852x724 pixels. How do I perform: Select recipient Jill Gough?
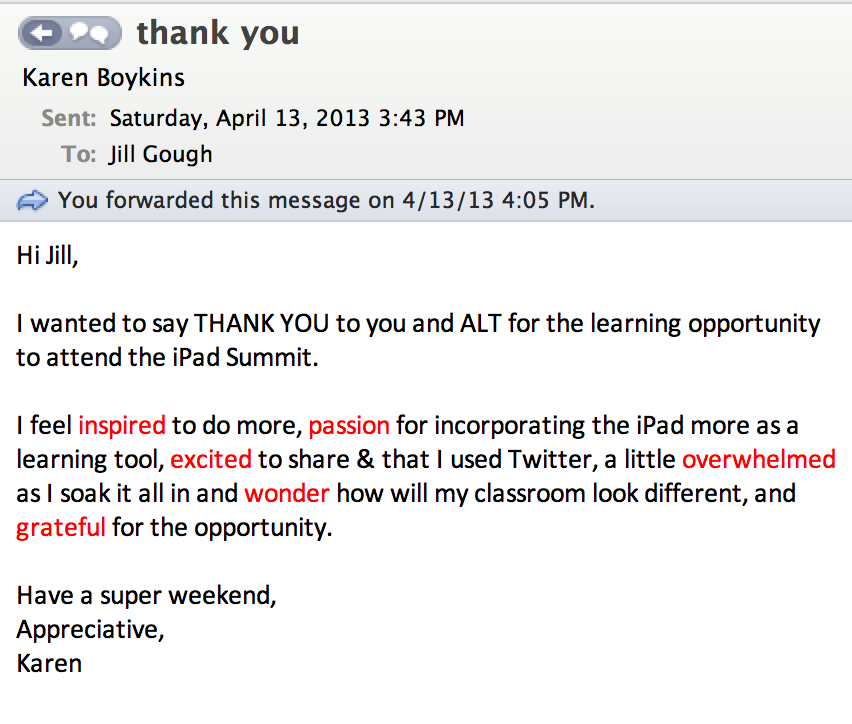click(160, 154)
